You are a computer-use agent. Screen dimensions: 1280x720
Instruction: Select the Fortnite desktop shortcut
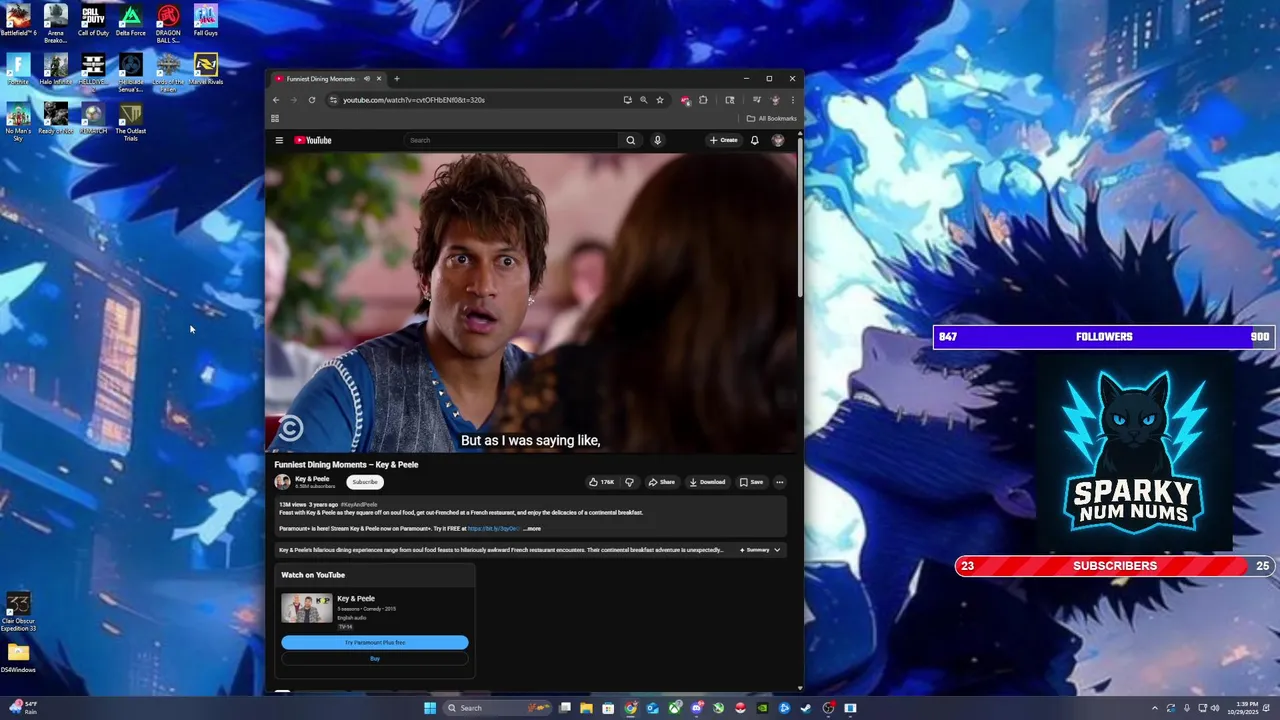click(x=18, y=70)
